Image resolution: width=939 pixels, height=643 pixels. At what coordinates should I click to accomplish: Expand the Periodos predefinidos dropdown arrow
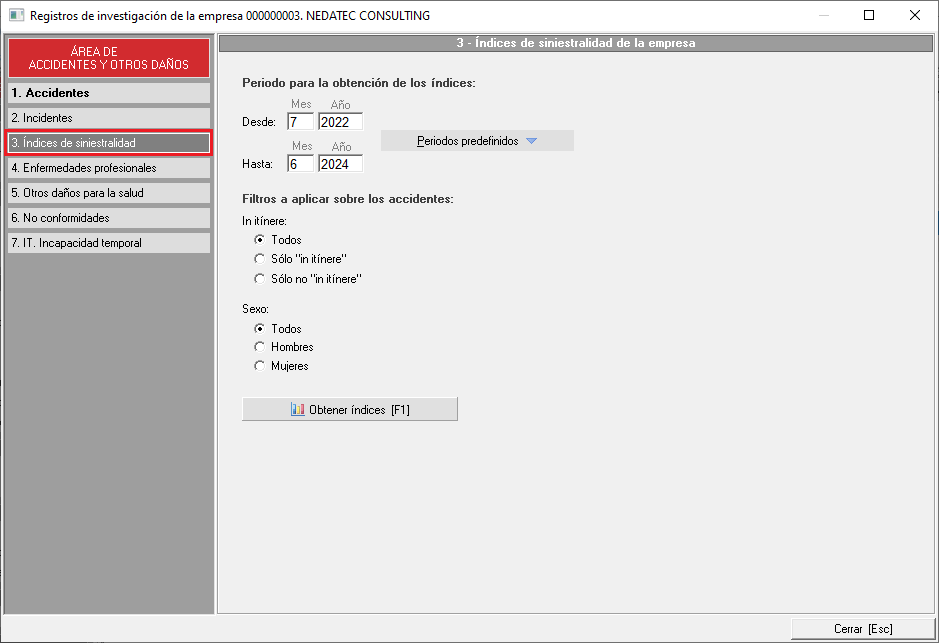pyautogui.click(x=531, y=141)
